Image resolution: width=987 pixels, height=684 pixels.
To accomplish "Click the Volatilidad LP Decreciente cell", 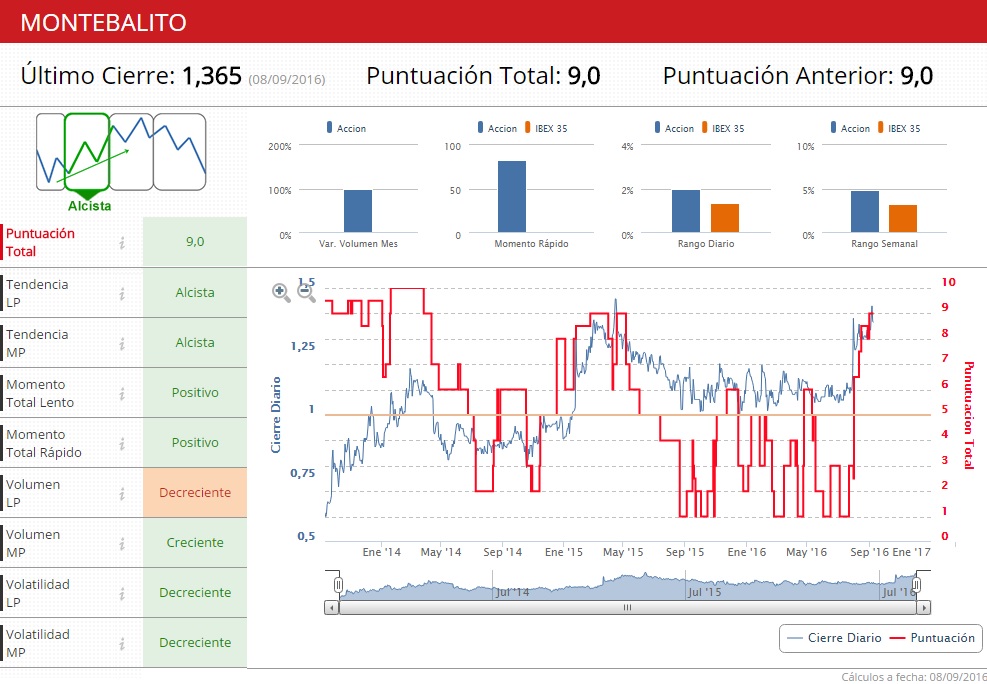I will [195, 593].
